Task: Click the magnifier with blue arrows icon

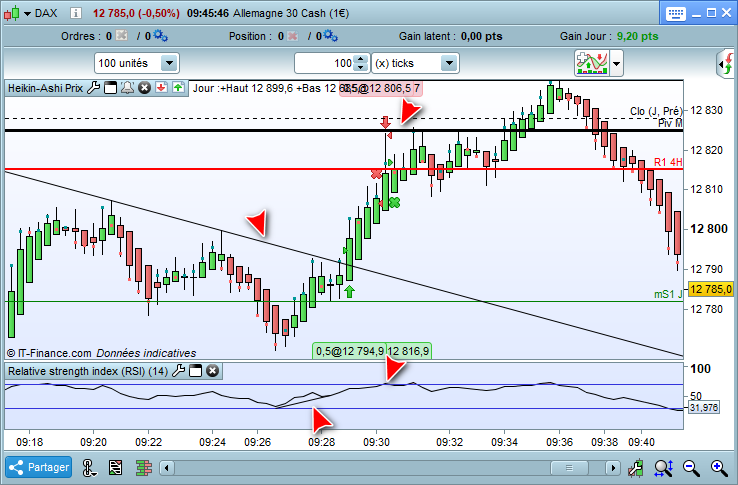Action: pyautogui.click(x=664, y=468)
